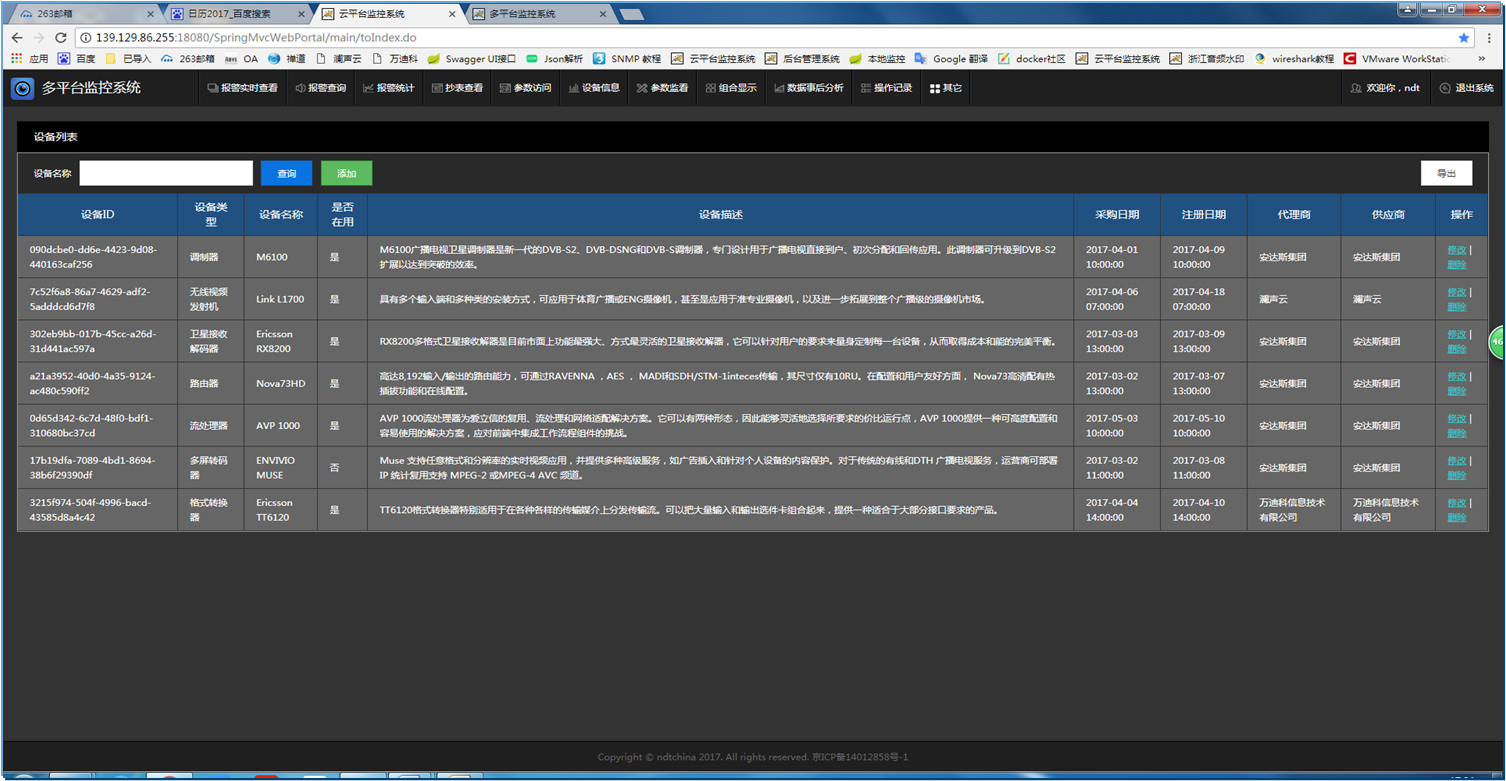Bookmark this page with the star icon

coord(1464,38)
